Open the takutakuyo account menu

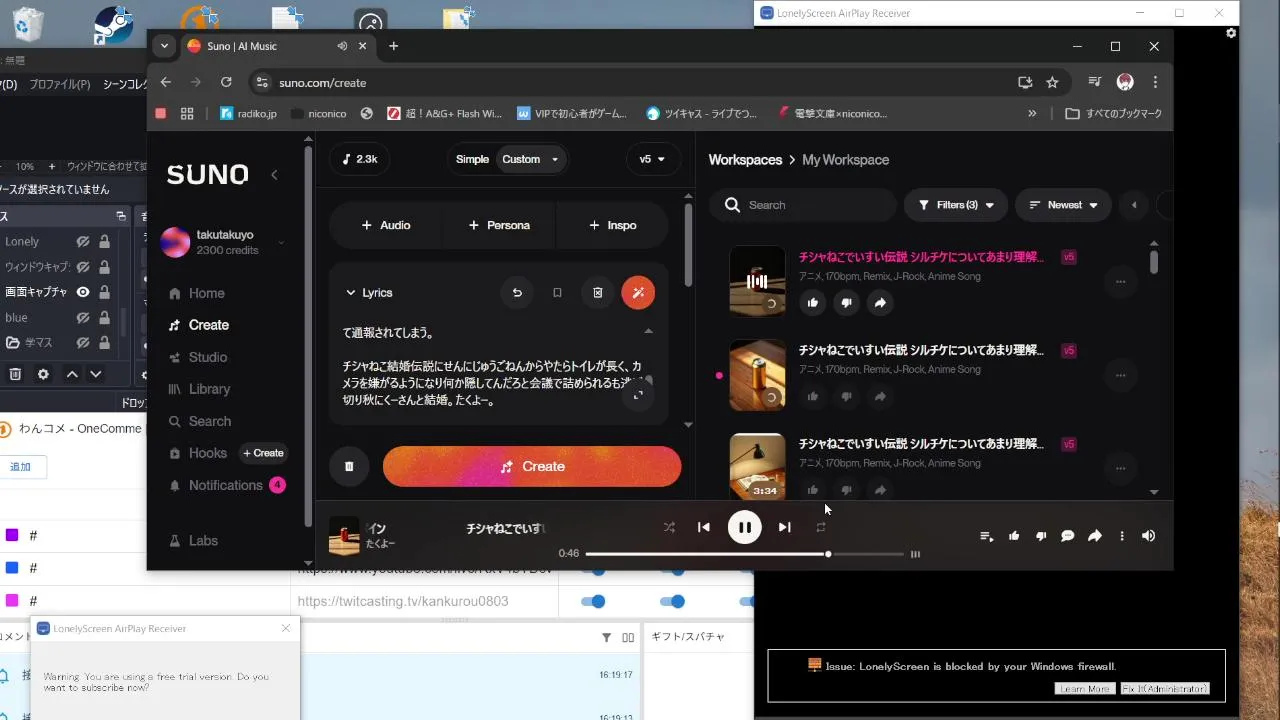pos(222,242)
